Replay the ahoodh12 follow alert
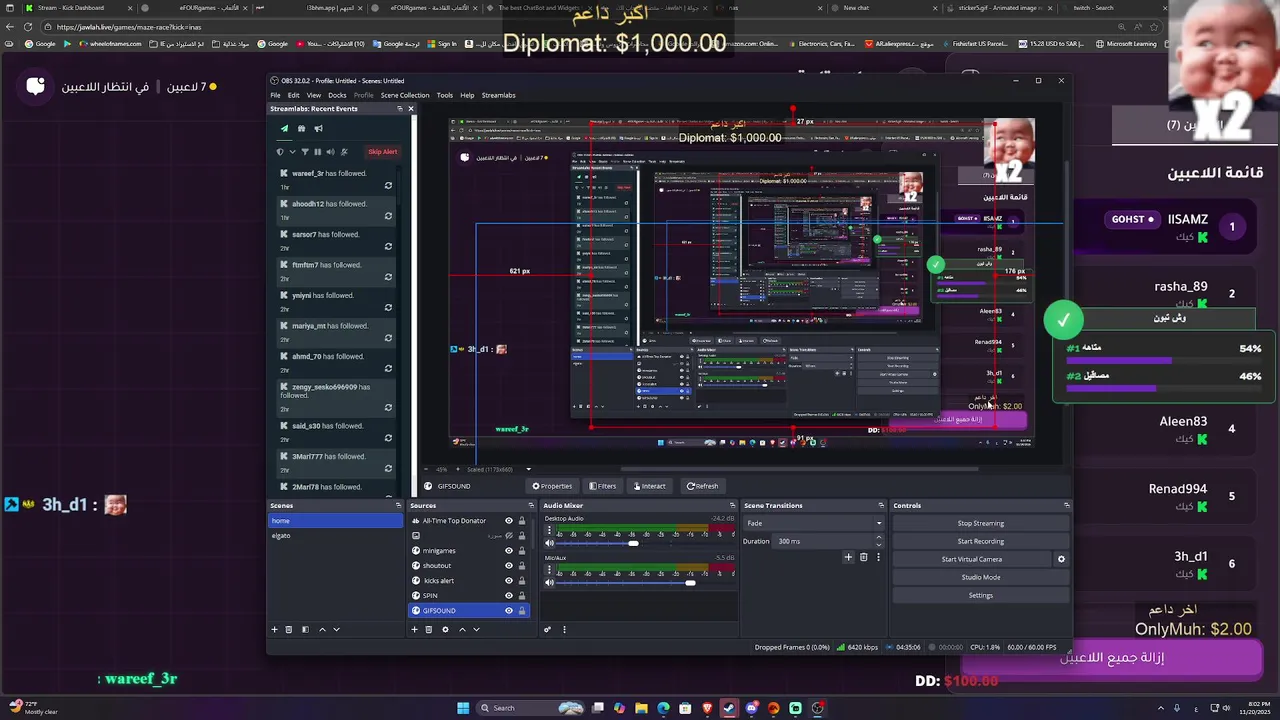 (x=388, y=216)
